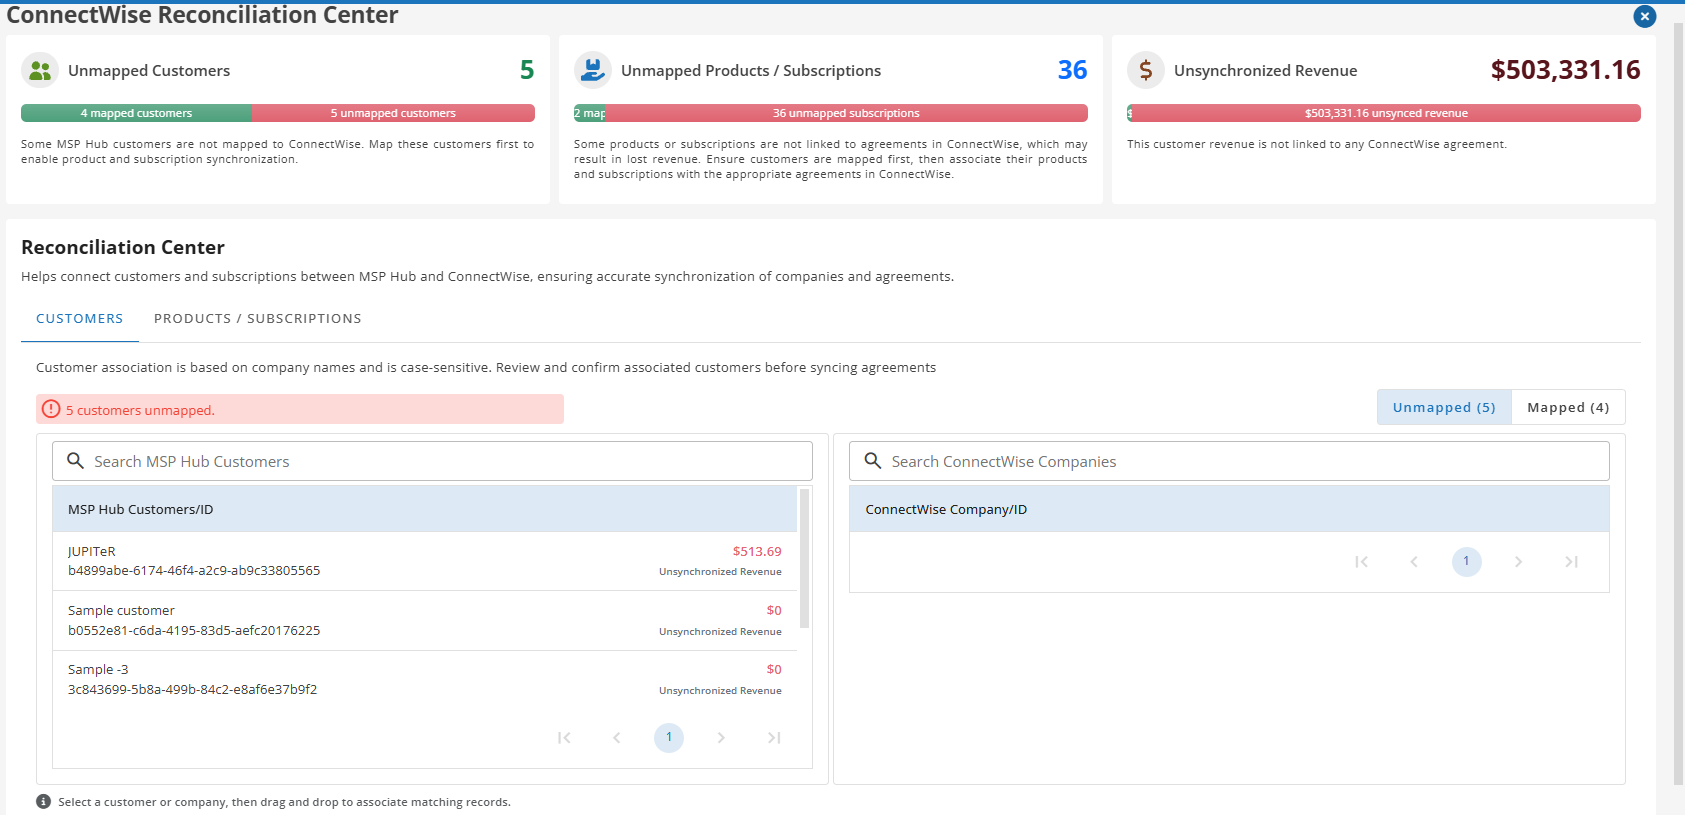Click the ConnectWise search magnifier icon
This screenshot has width=1685, height=815.
click(873, 461)
